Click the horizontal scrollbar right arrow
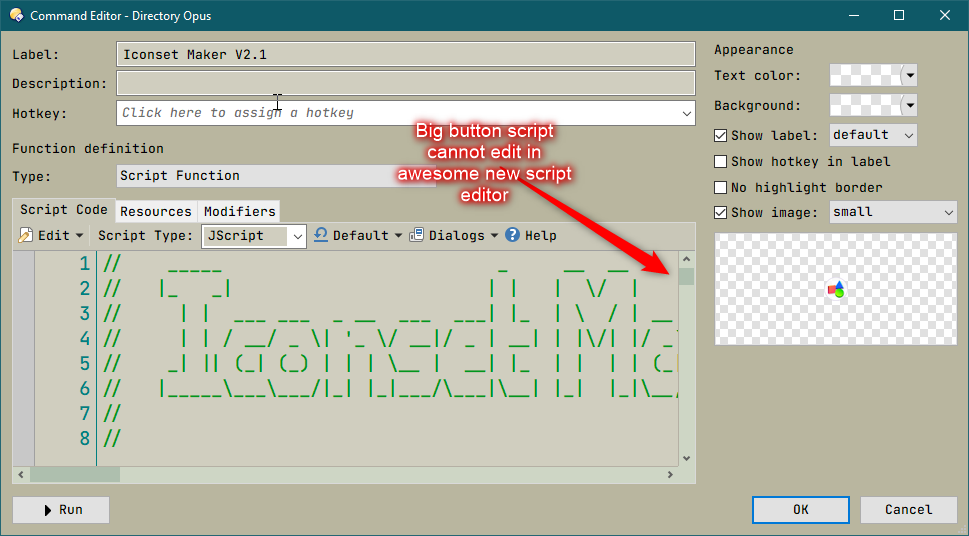The height and width of the screenshot is (536, 969). pyautogui.click(x=670, y=475)
